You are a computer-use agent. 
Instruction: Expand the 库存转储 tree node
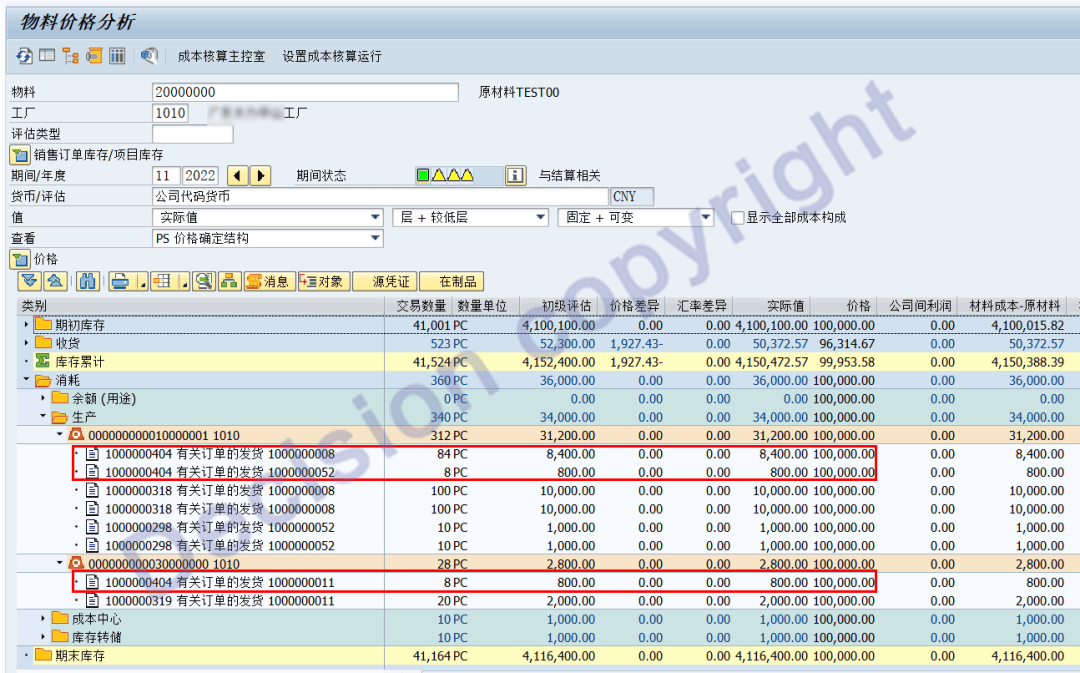(43, 636)
